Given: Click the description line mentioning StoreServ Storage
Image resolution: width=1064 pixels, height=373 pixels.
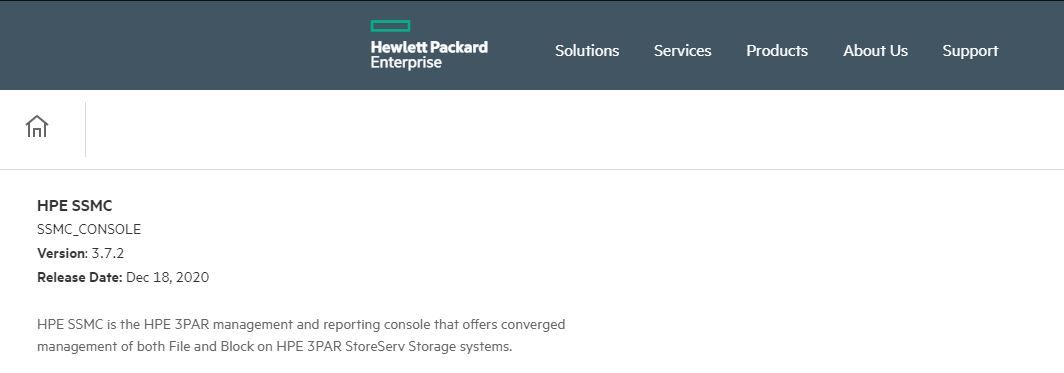Looking at the screenshot, I should [274, 347].
